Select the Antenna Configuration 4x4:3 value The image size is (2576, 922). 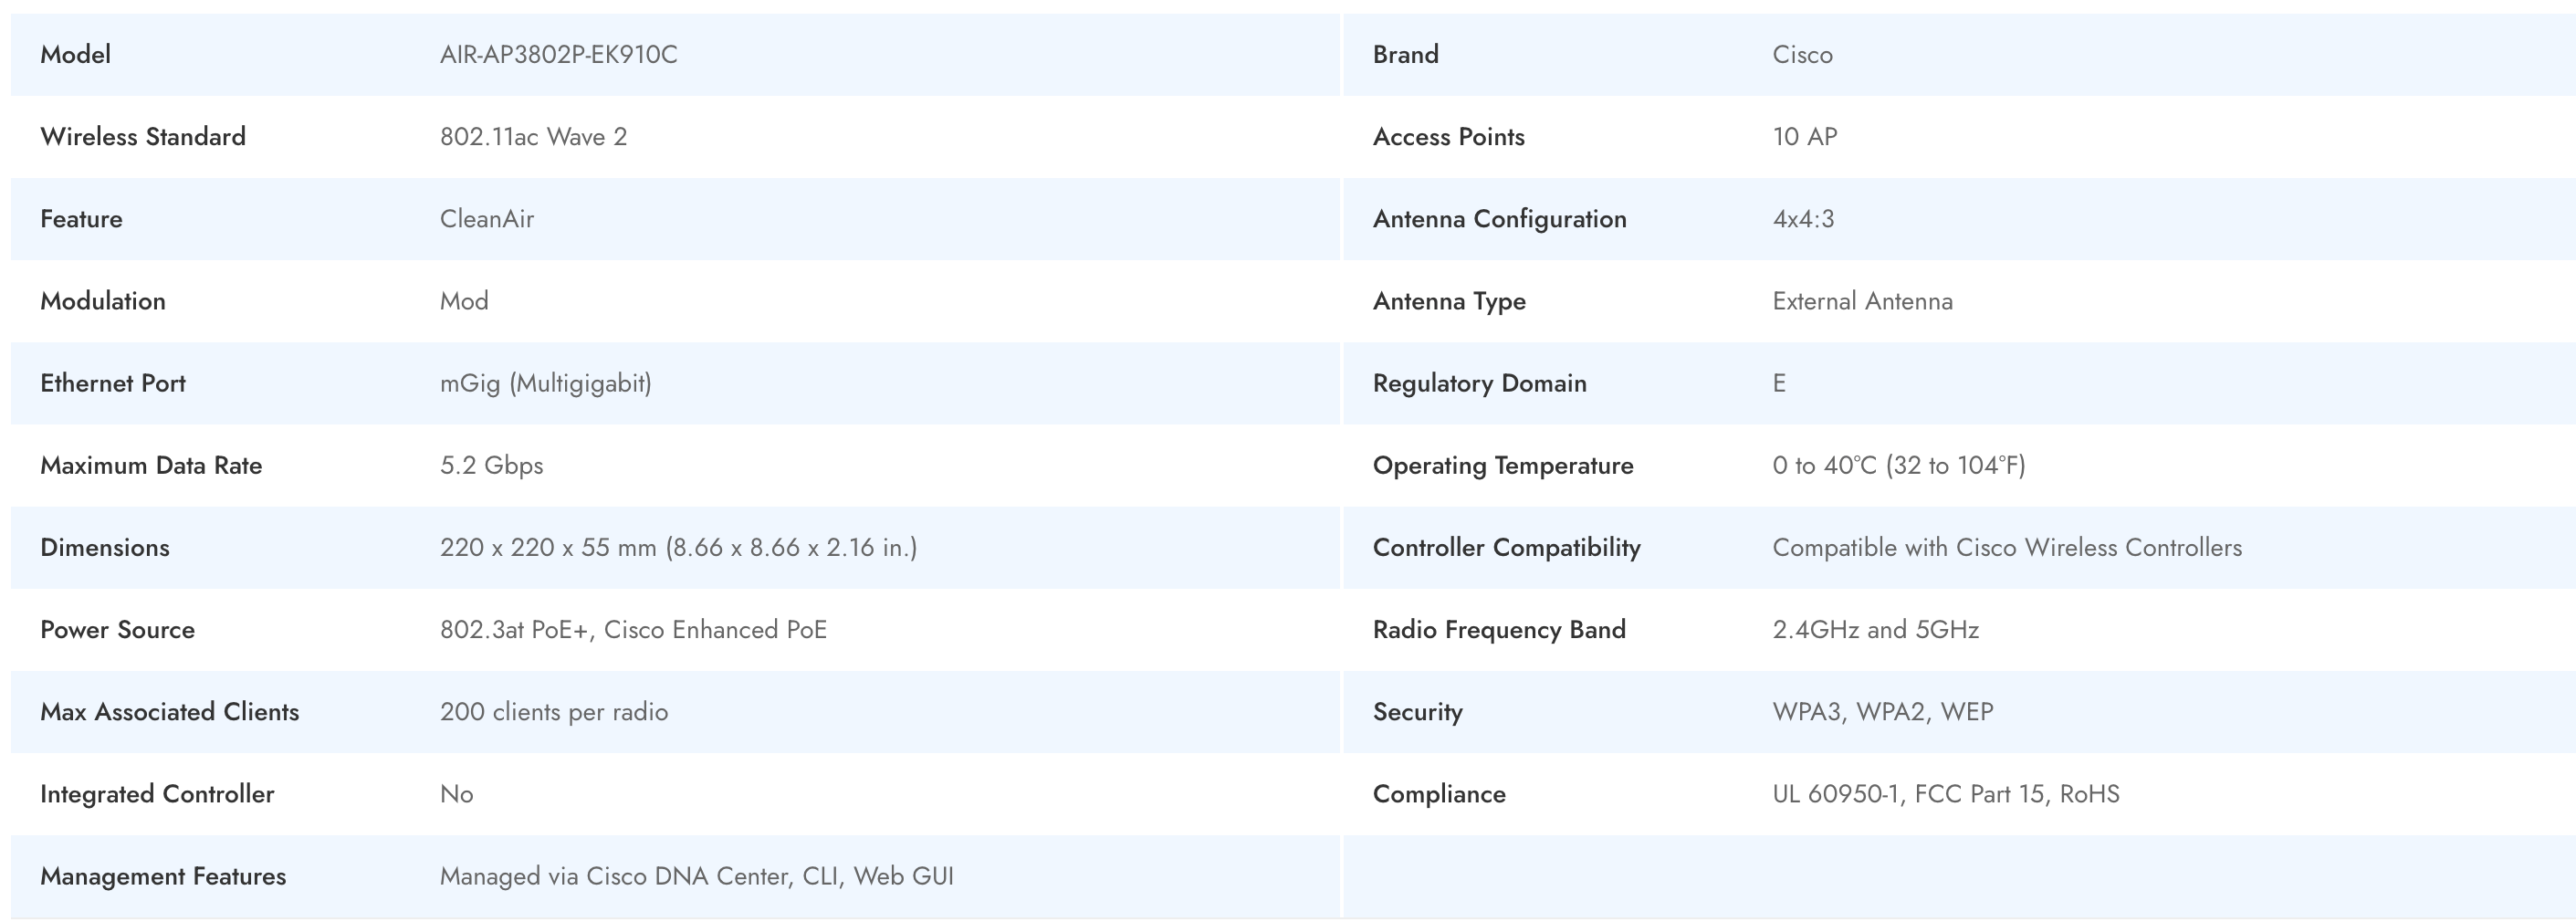(x=1803, y=219)
